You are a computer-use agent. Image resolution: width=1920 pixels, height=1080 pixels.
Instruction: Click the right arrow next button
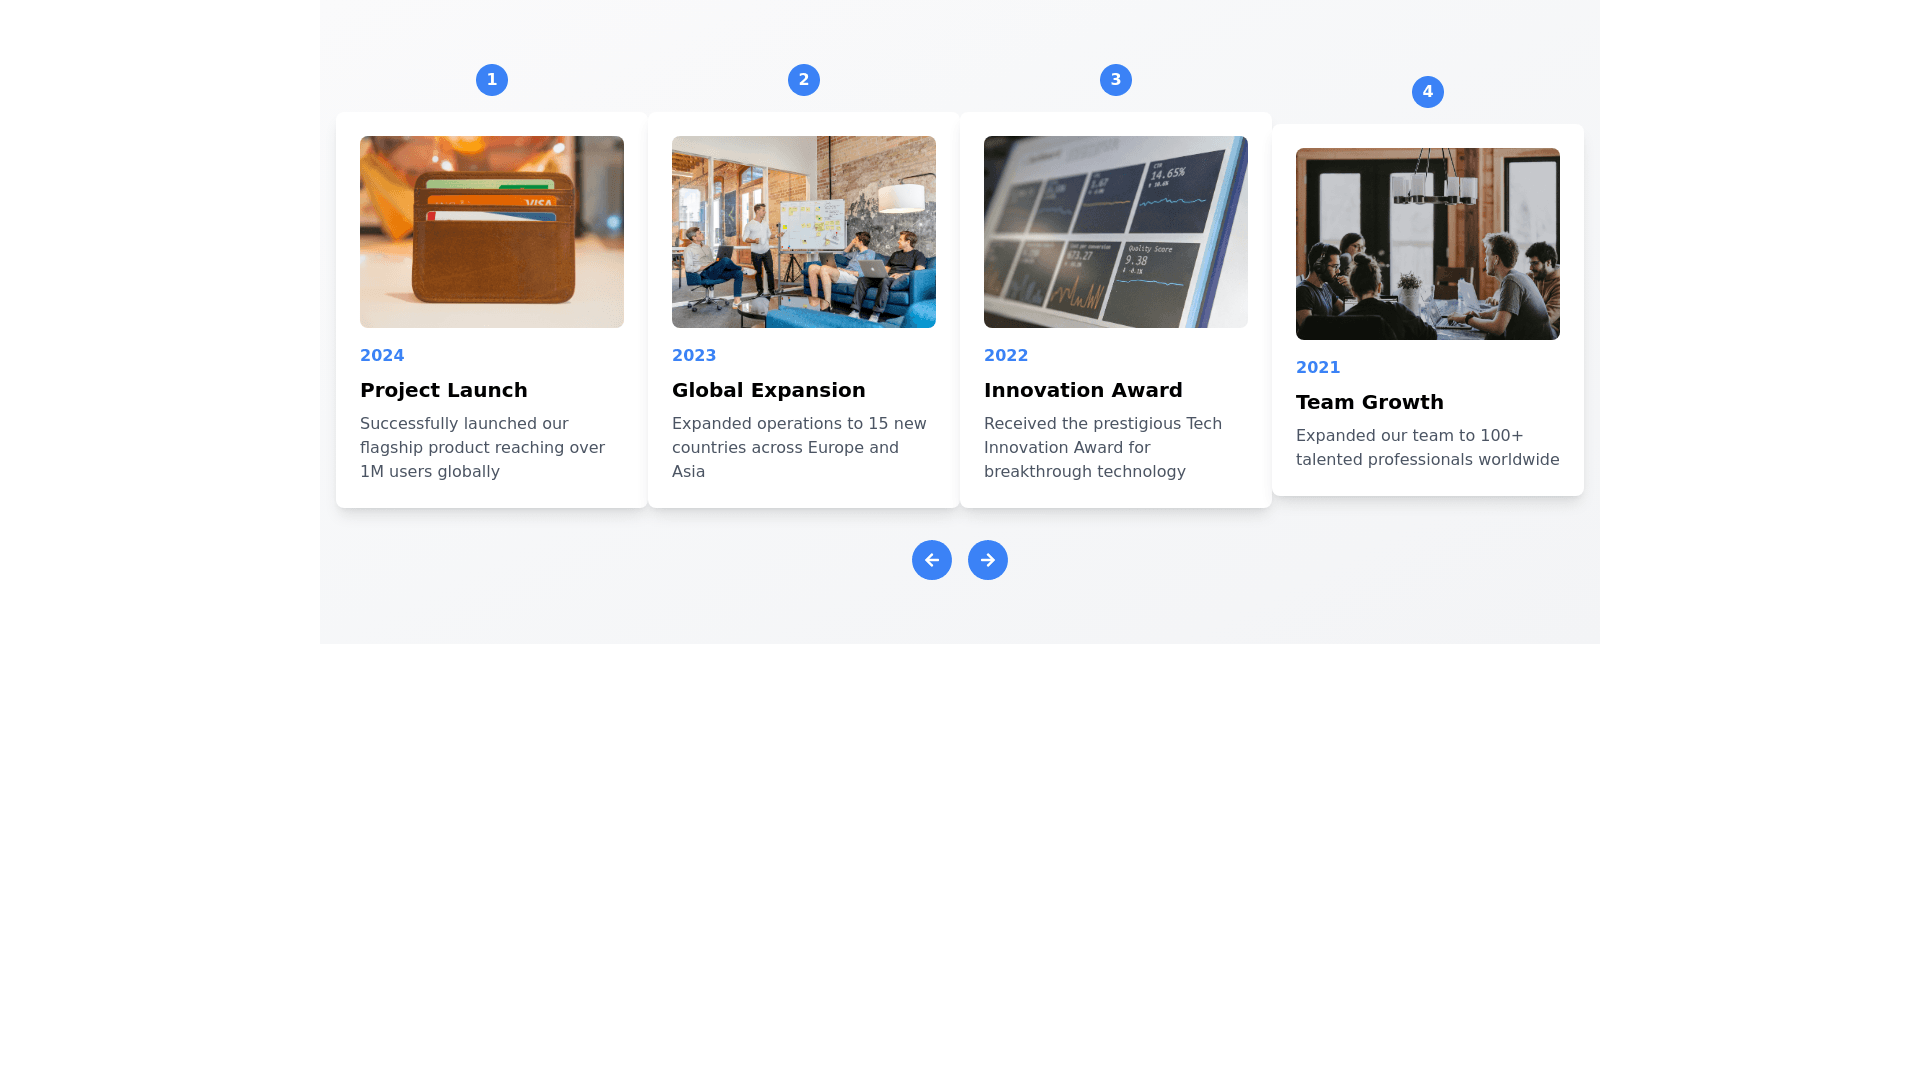(x=987, y=560)
